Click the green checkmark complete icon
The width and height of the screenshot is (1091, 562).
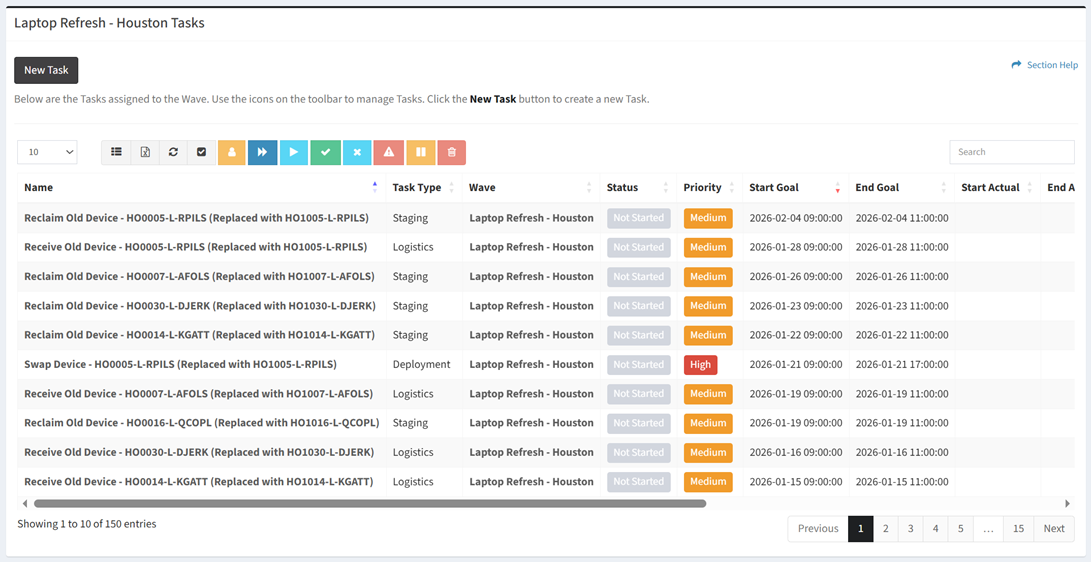coord(325,152)
